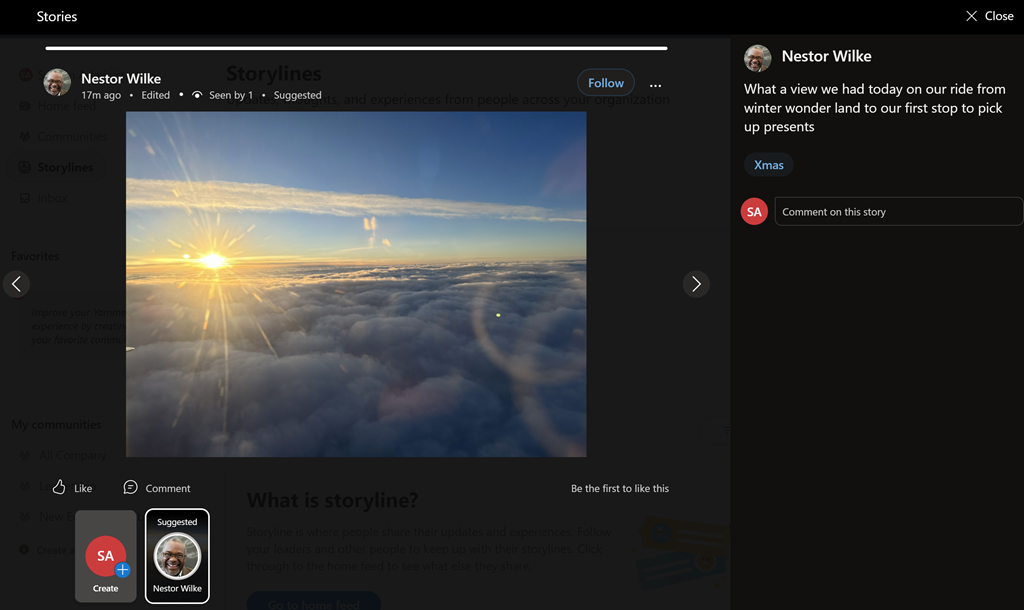Click the story progress bar
Screen dimensions: 1024x610
[357, 48]
